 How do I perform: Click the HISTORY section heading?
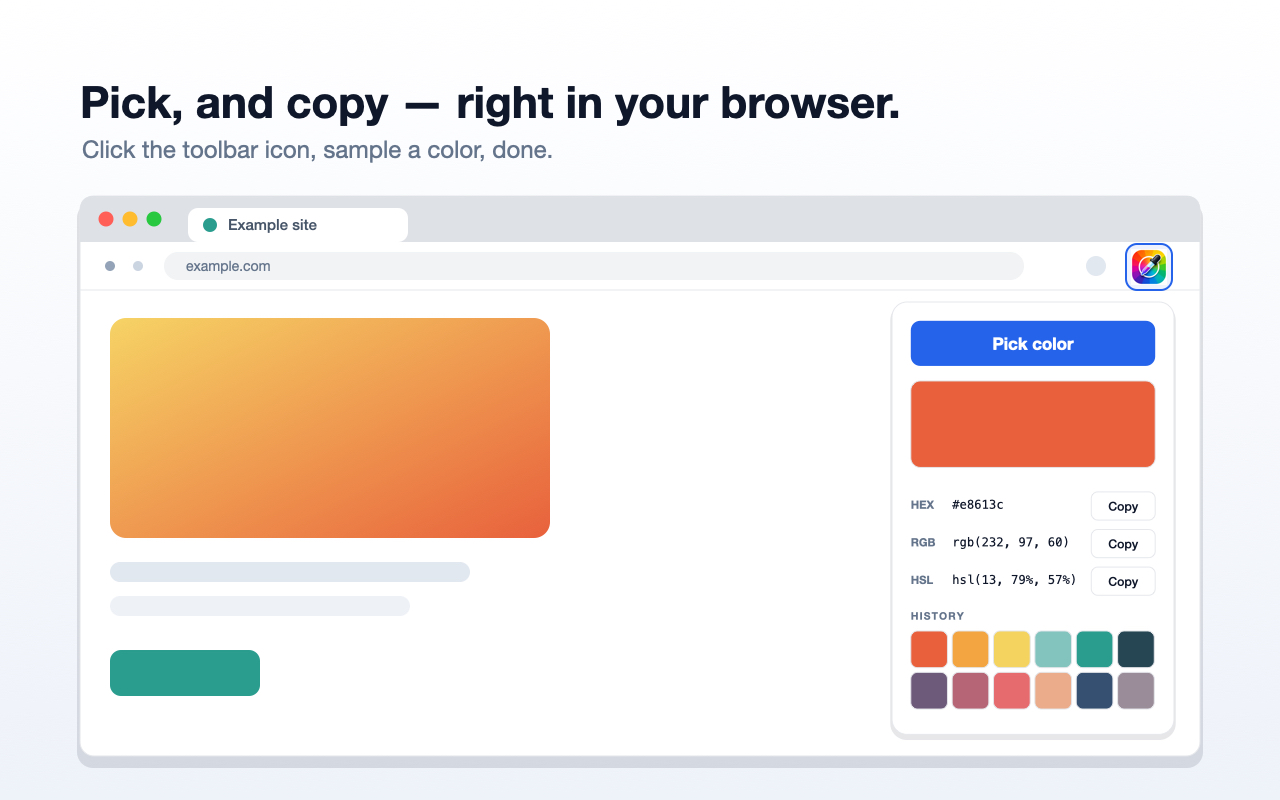[937, 616]
